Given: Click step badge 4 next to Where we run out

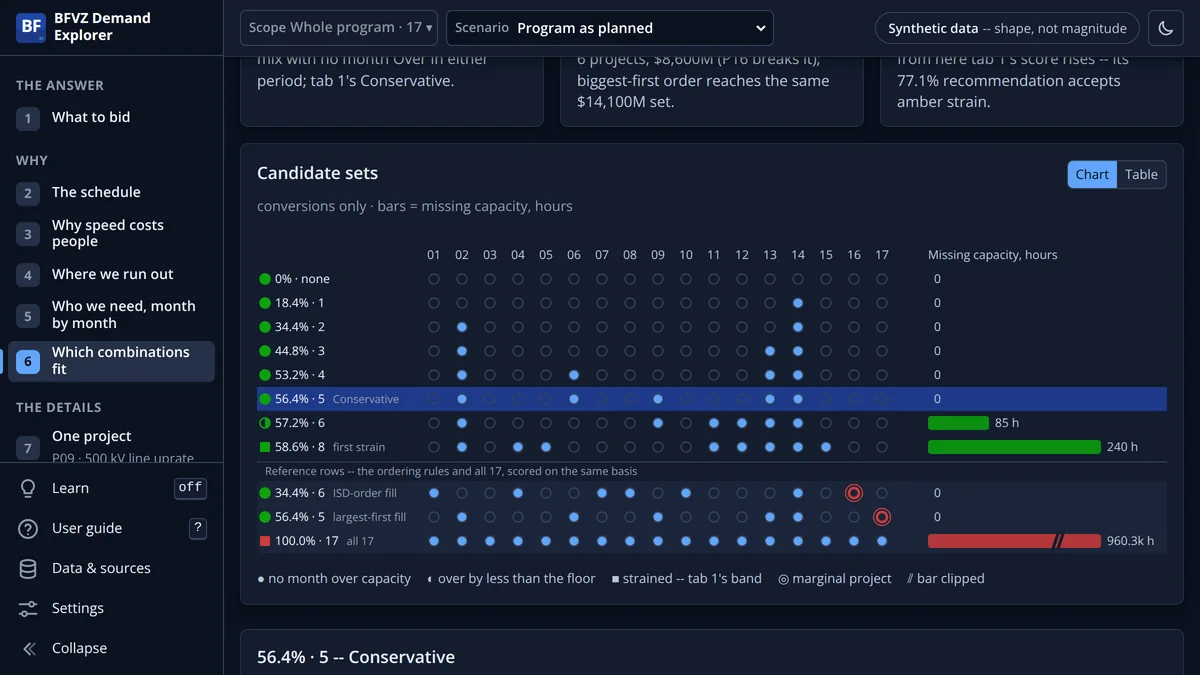Looking at the screenshot, I should 28,275.
